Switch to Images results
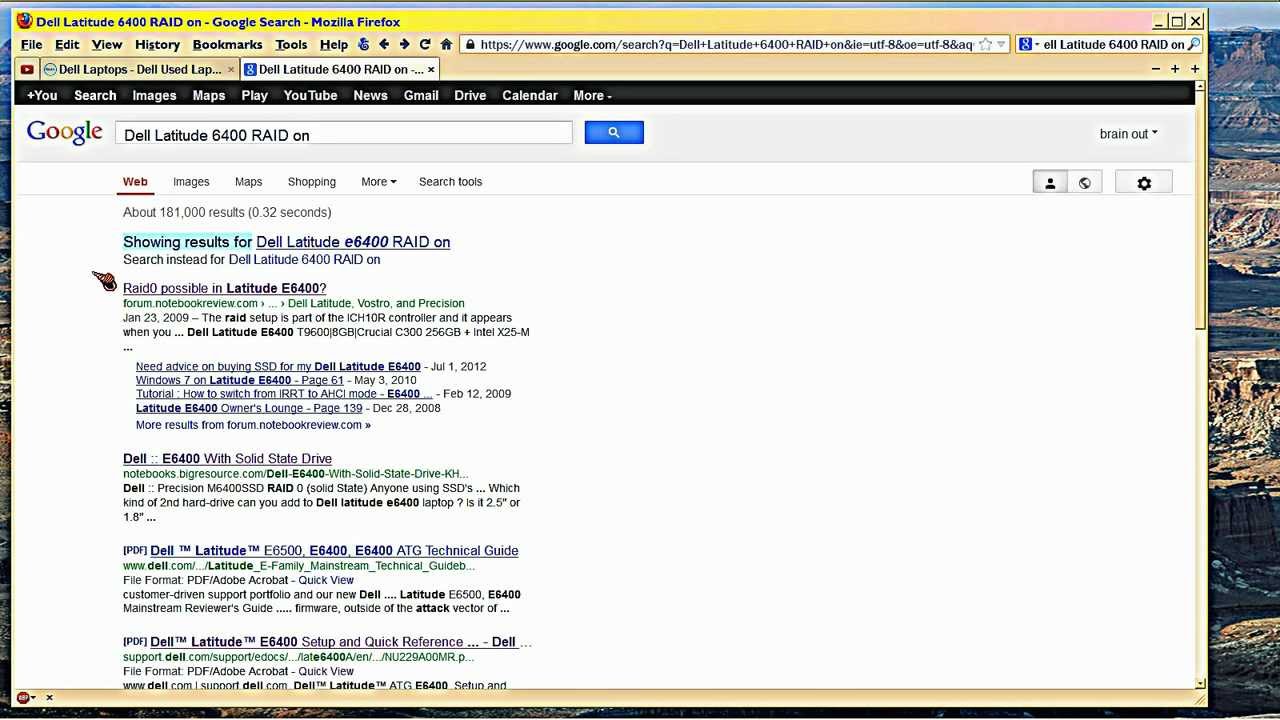The height and width of the screenshot is (720, 1280). (191, 182)
